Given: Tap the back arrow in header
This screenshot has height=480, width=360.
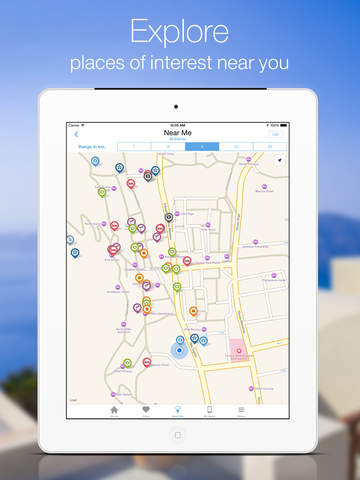Looking at the screenshot, I should [76, 134].
